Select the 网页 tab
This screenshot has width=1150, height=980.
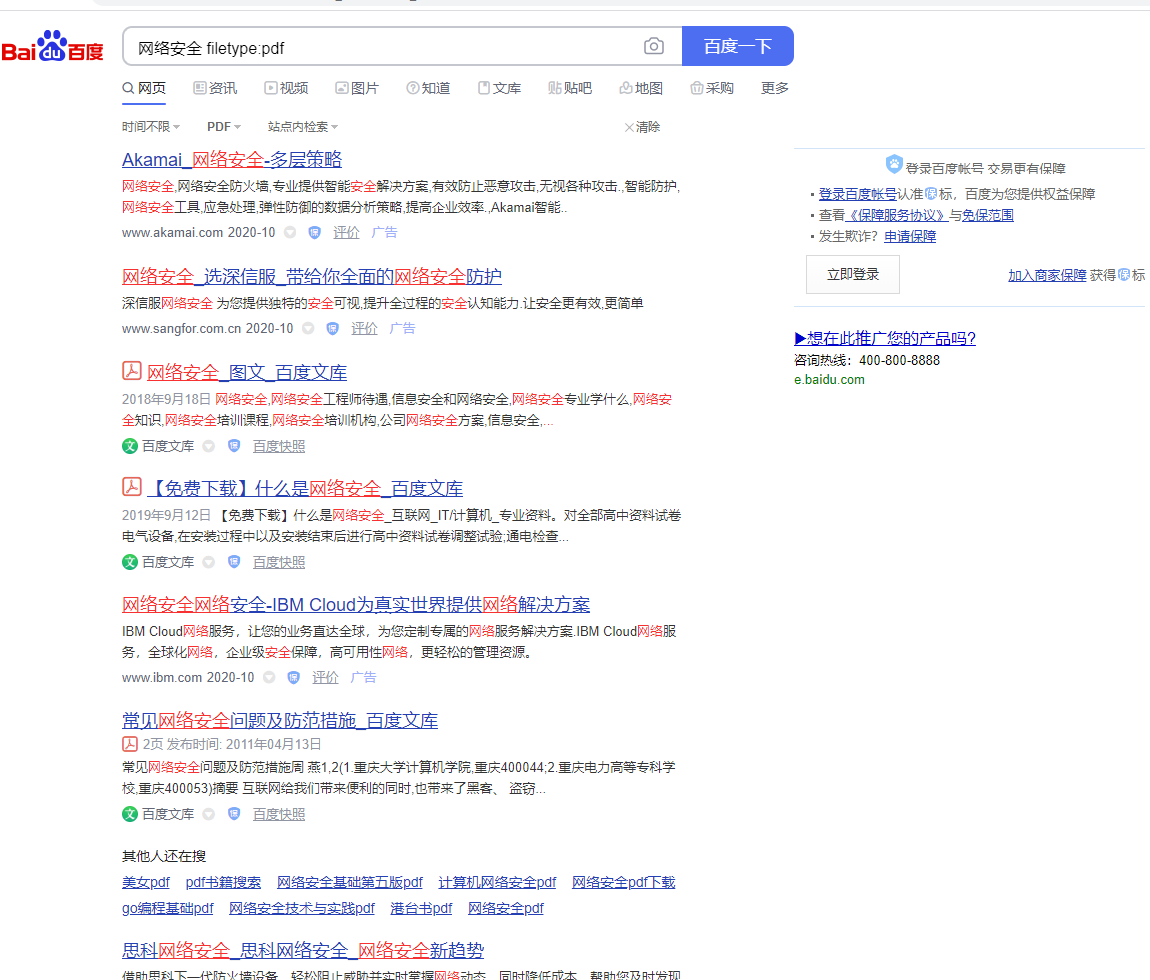[x=144, y=88]
